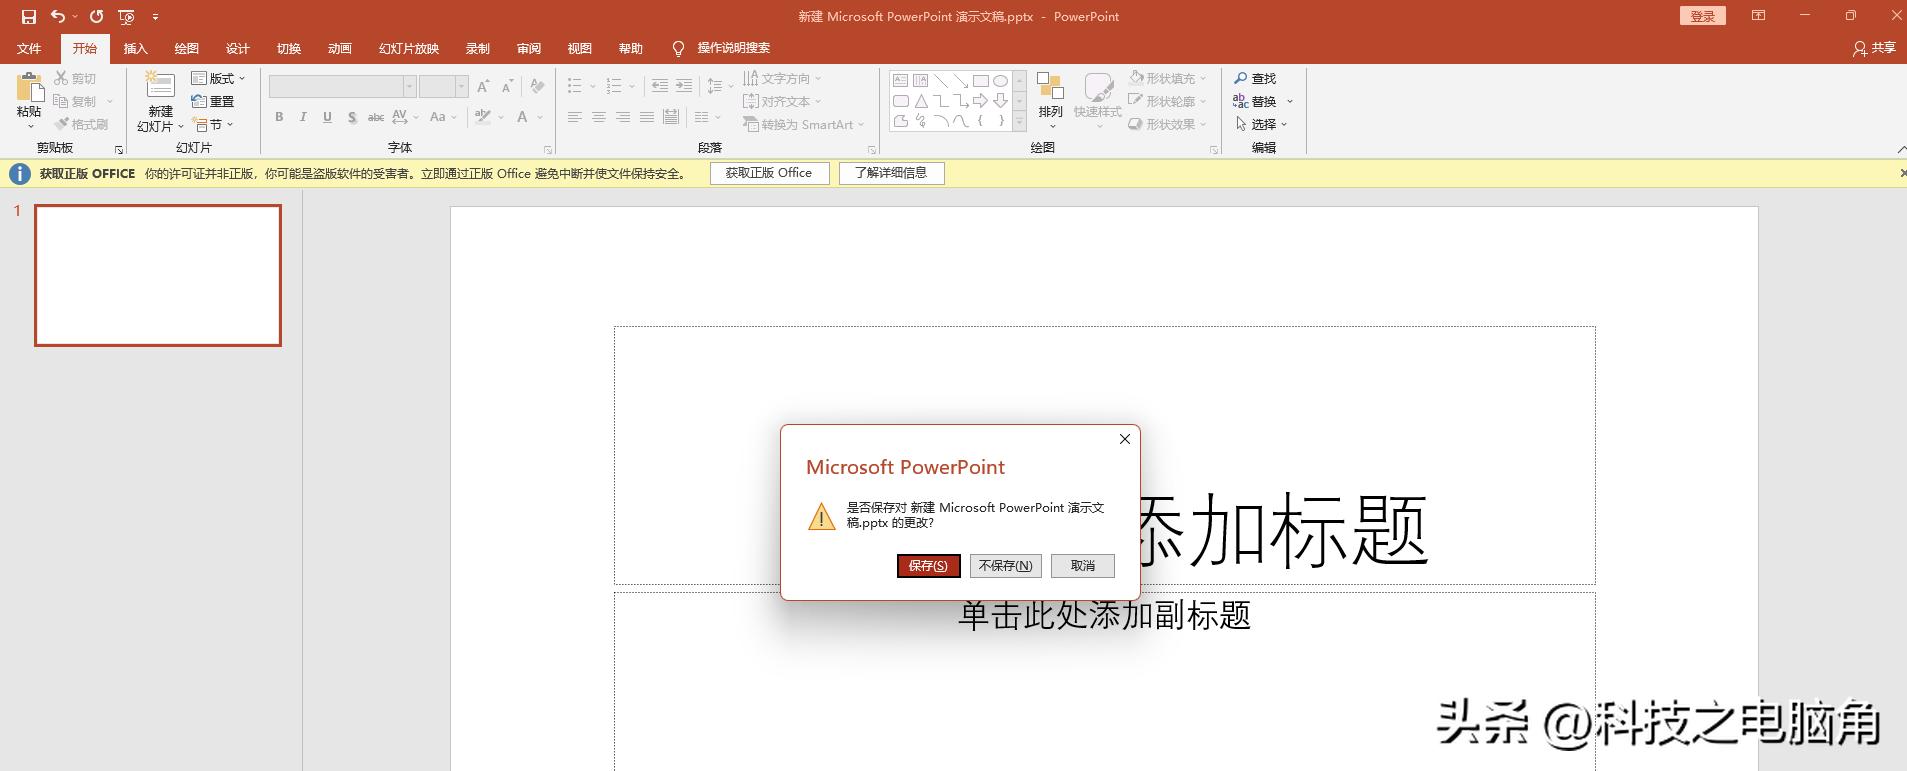Click the lightbulb Tell Me search
The image size is (1907, 771).
678,48
